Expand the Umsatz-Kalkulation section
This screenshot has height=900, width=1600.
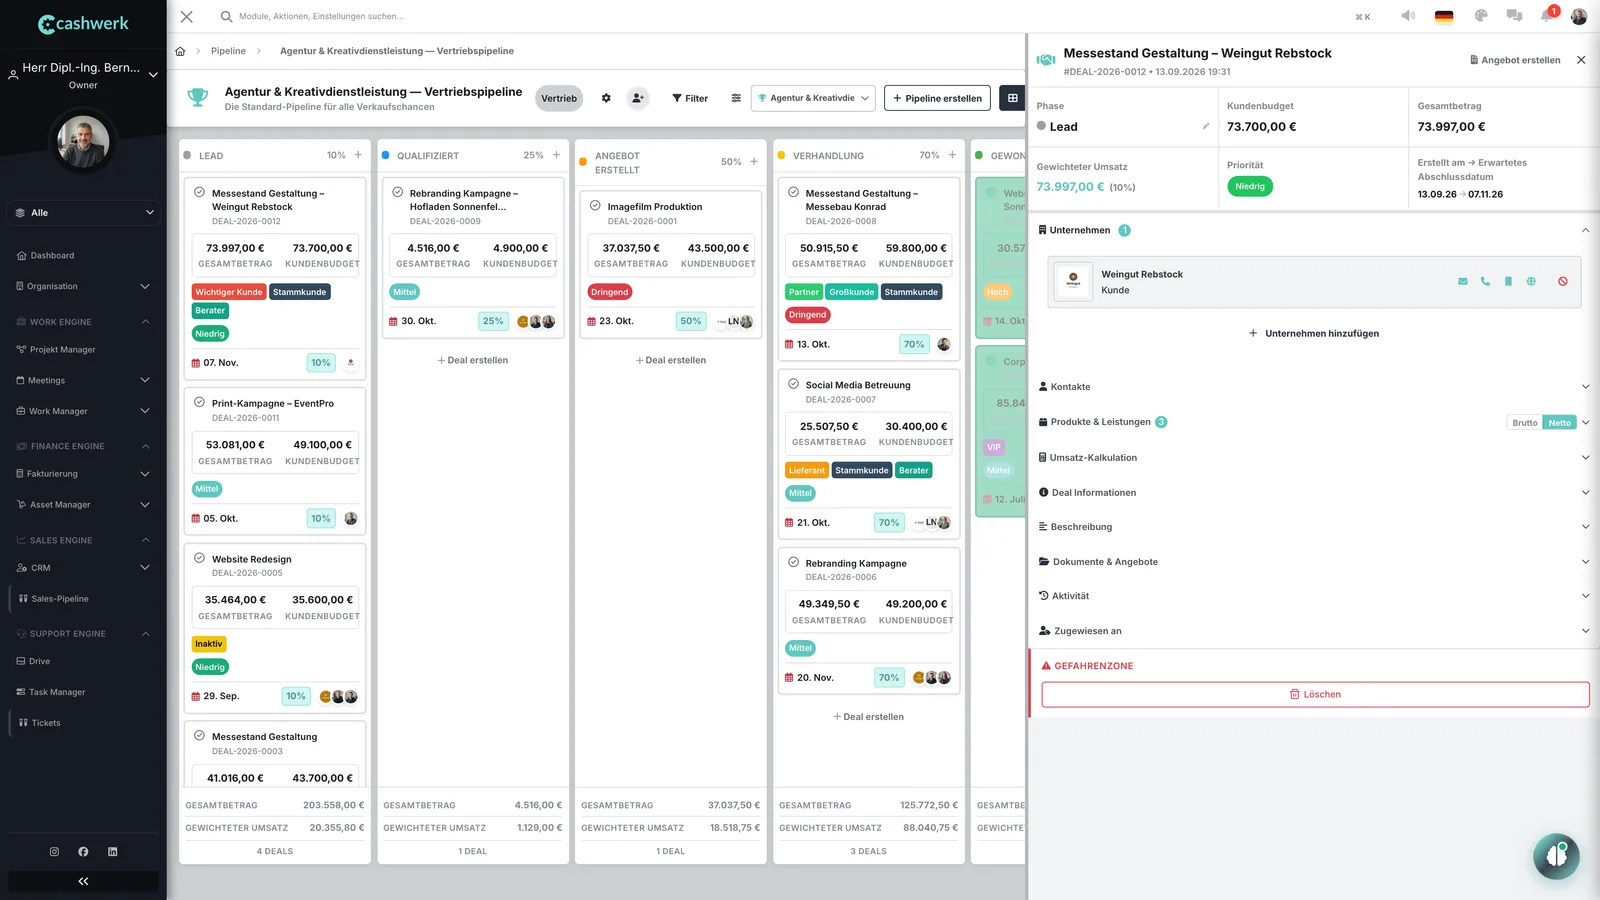(1314, 458)
